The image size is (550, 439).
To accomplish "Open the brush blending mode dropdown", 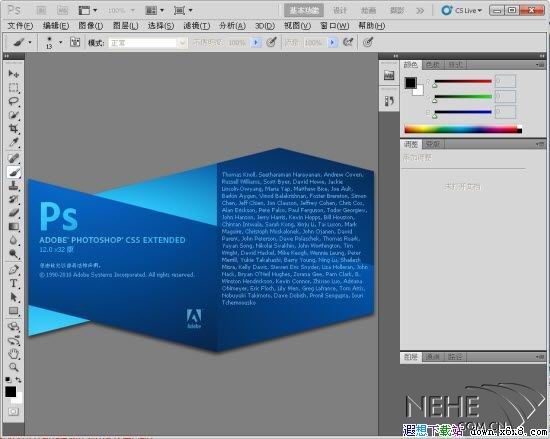I will [148, 43].
